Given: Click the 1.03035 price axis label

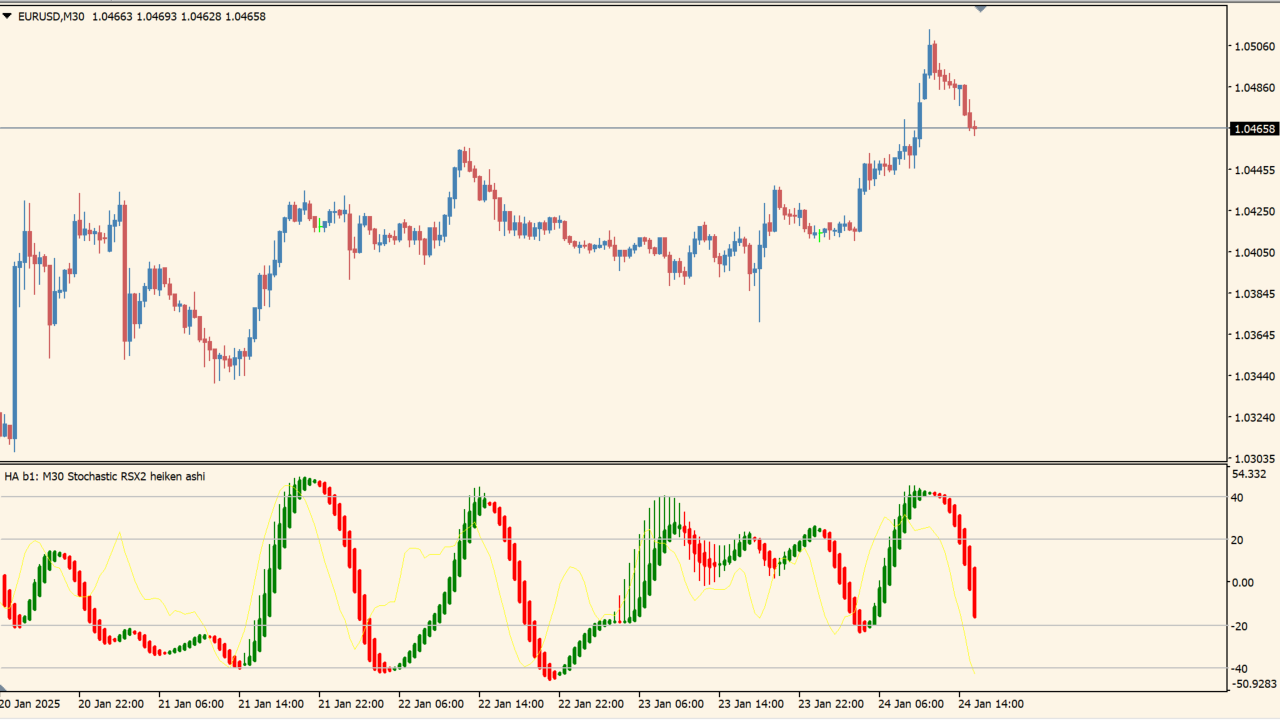Looking at the screenshot, I should 1254,457.
